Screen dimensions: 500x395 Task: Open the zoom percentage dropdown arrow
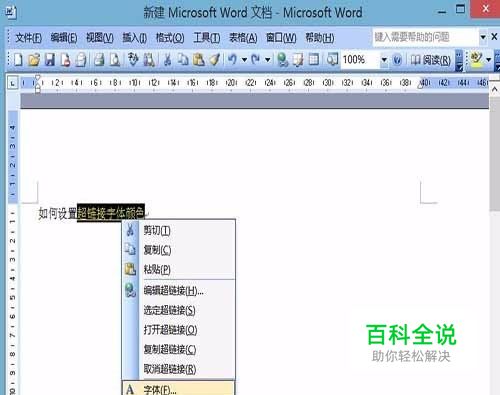tap(384, 60)
